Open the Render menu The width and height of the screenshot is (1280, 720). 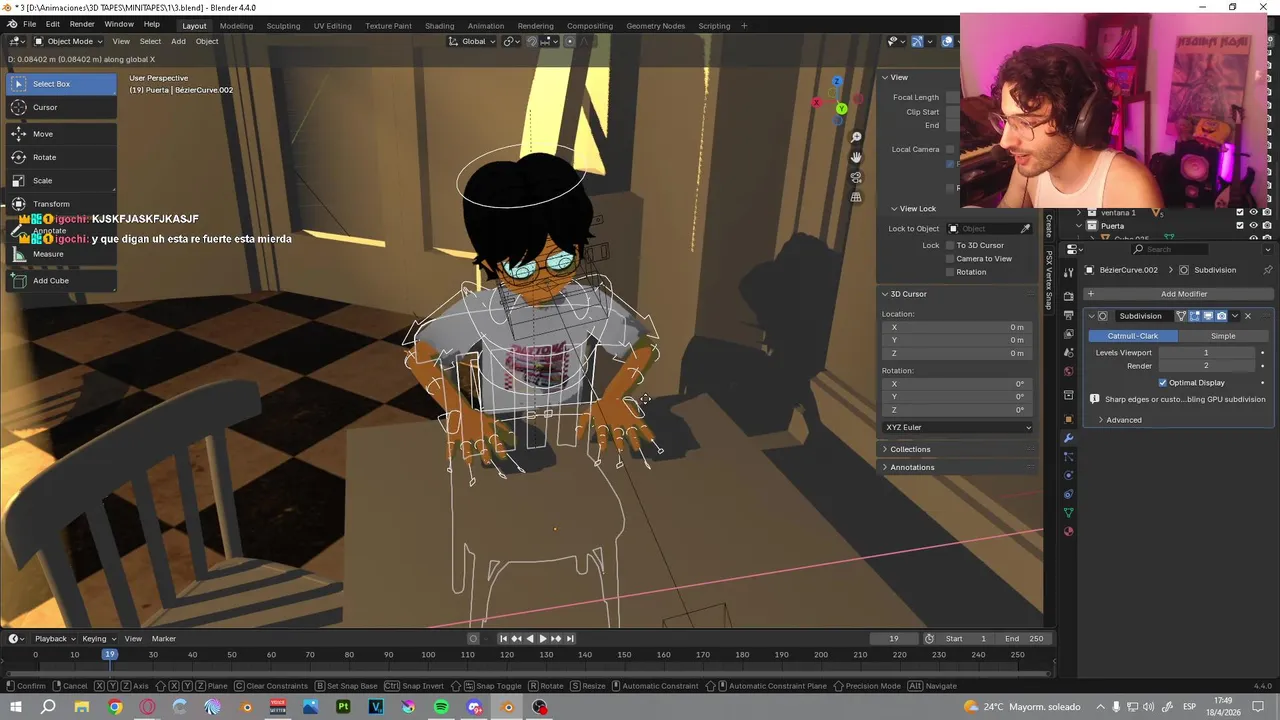(82, 24)
